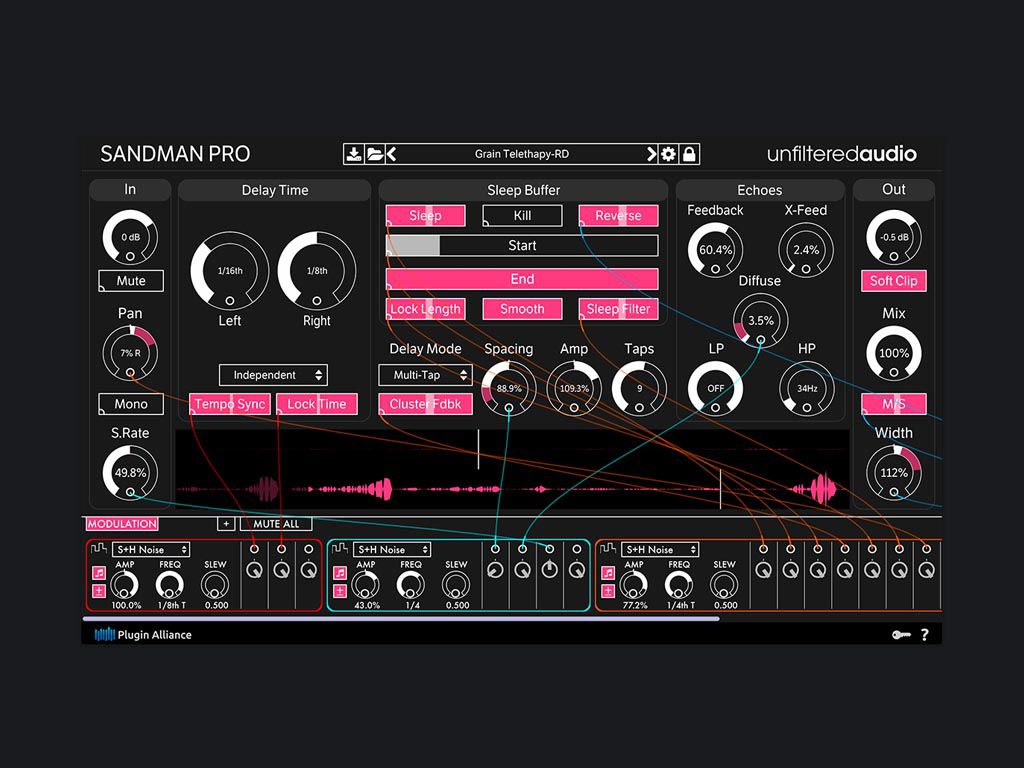Toggle the plus-minus bipolar icon on the cyan modulator
1024x768 pixels.
[340, 591]
